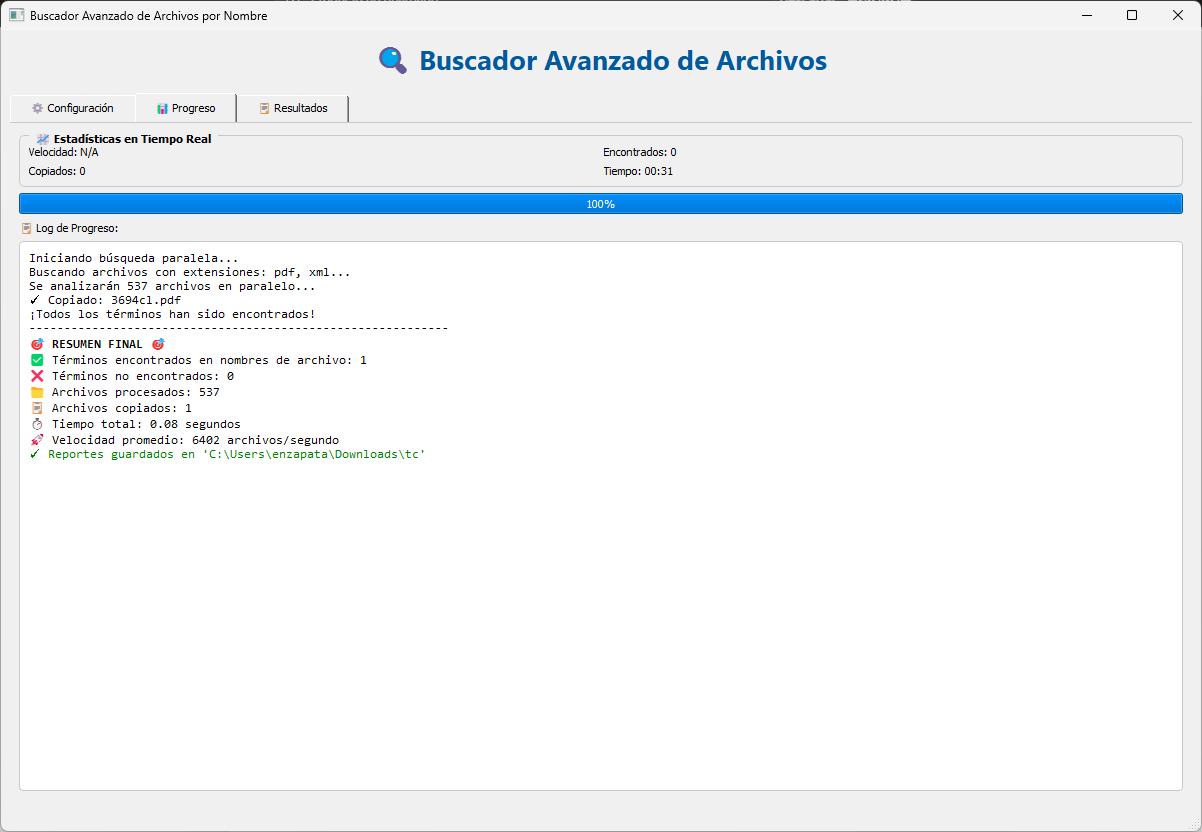
Task: Click the magnifying glass icon in header
Action: point(392,61)
